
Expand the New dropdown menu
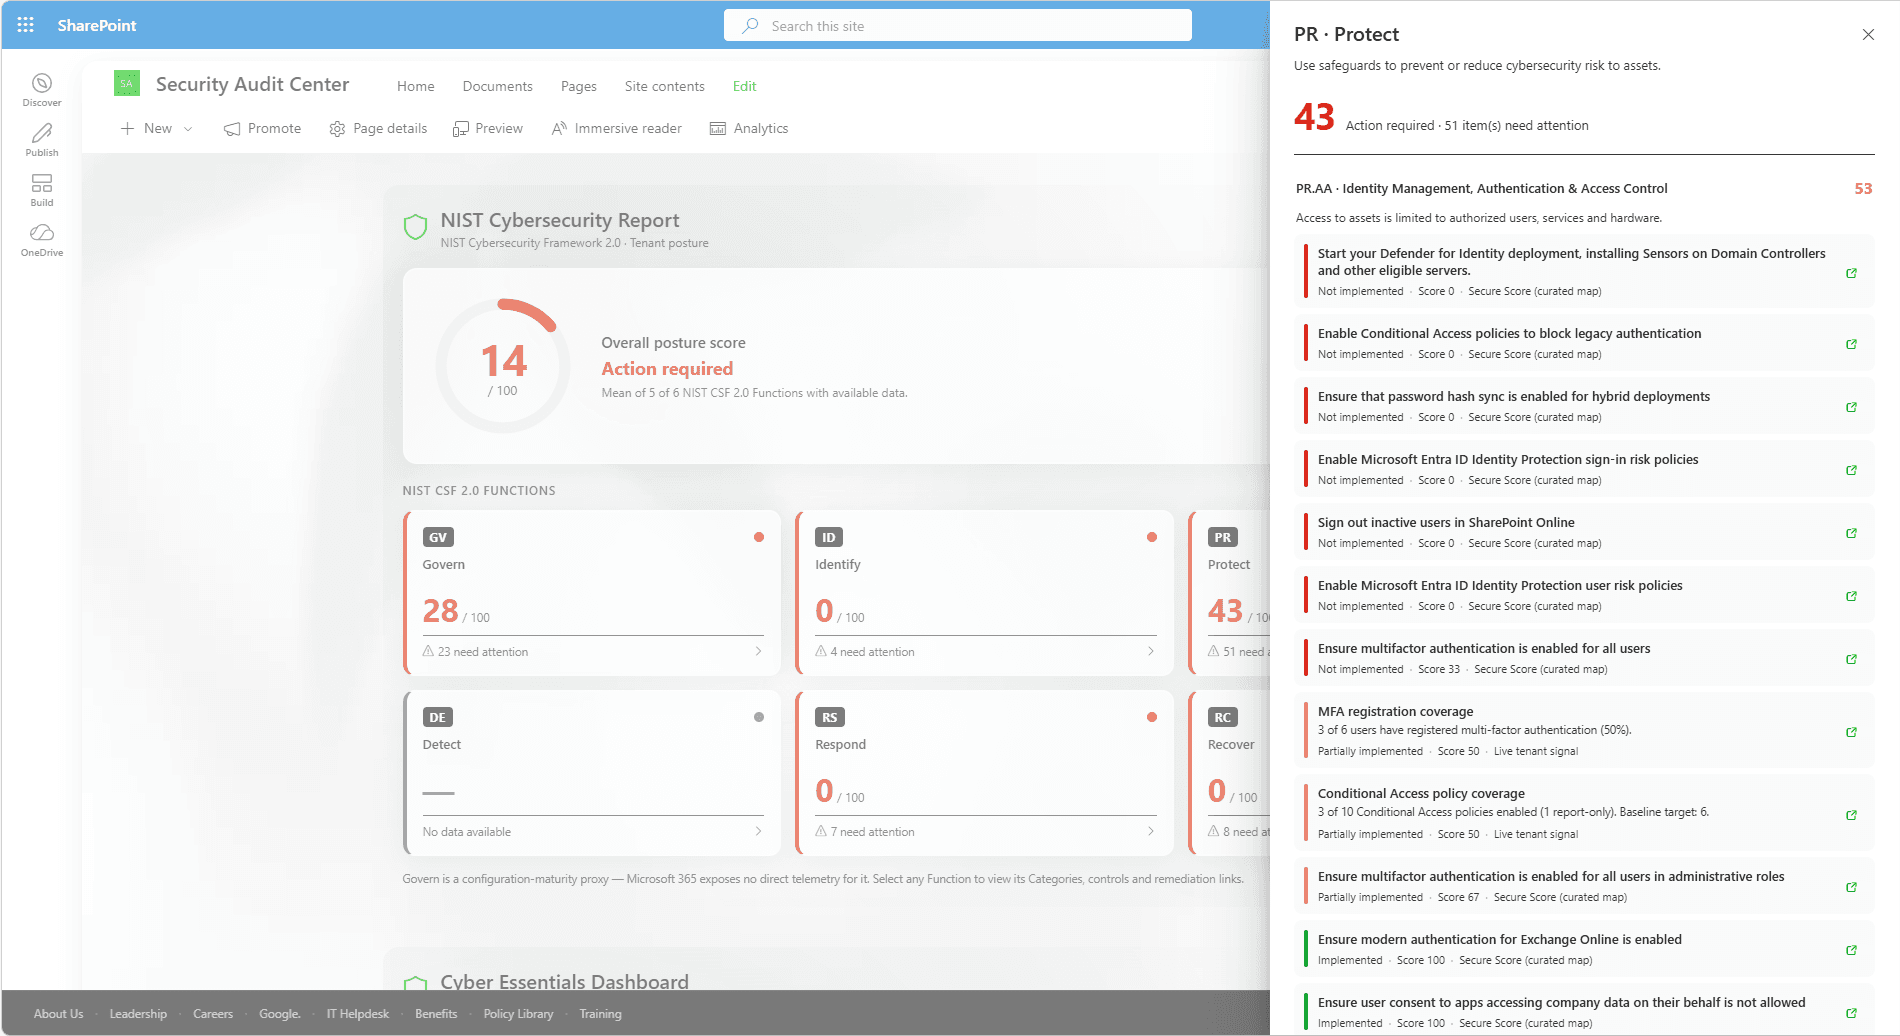(188, 129)
